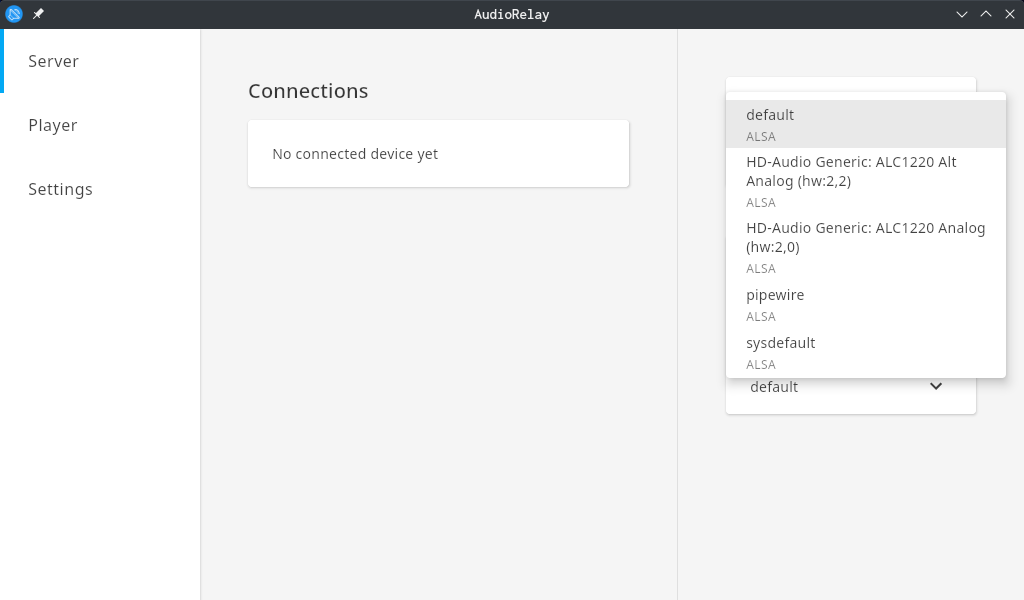Go to the Settings tab
1024x600 pixels.
point(60,189)
